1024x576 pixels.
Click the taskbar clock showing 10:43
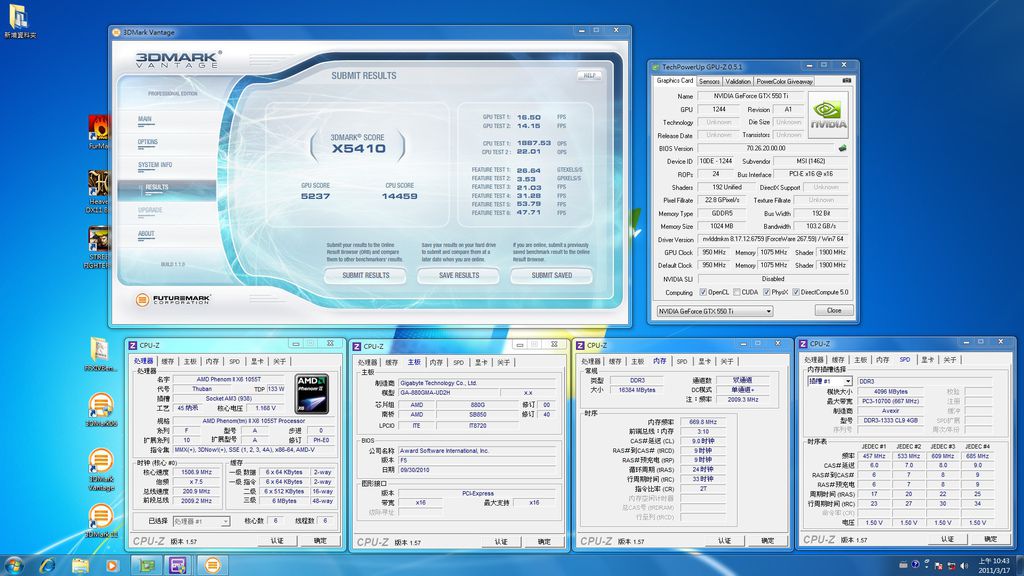point(993,566)
